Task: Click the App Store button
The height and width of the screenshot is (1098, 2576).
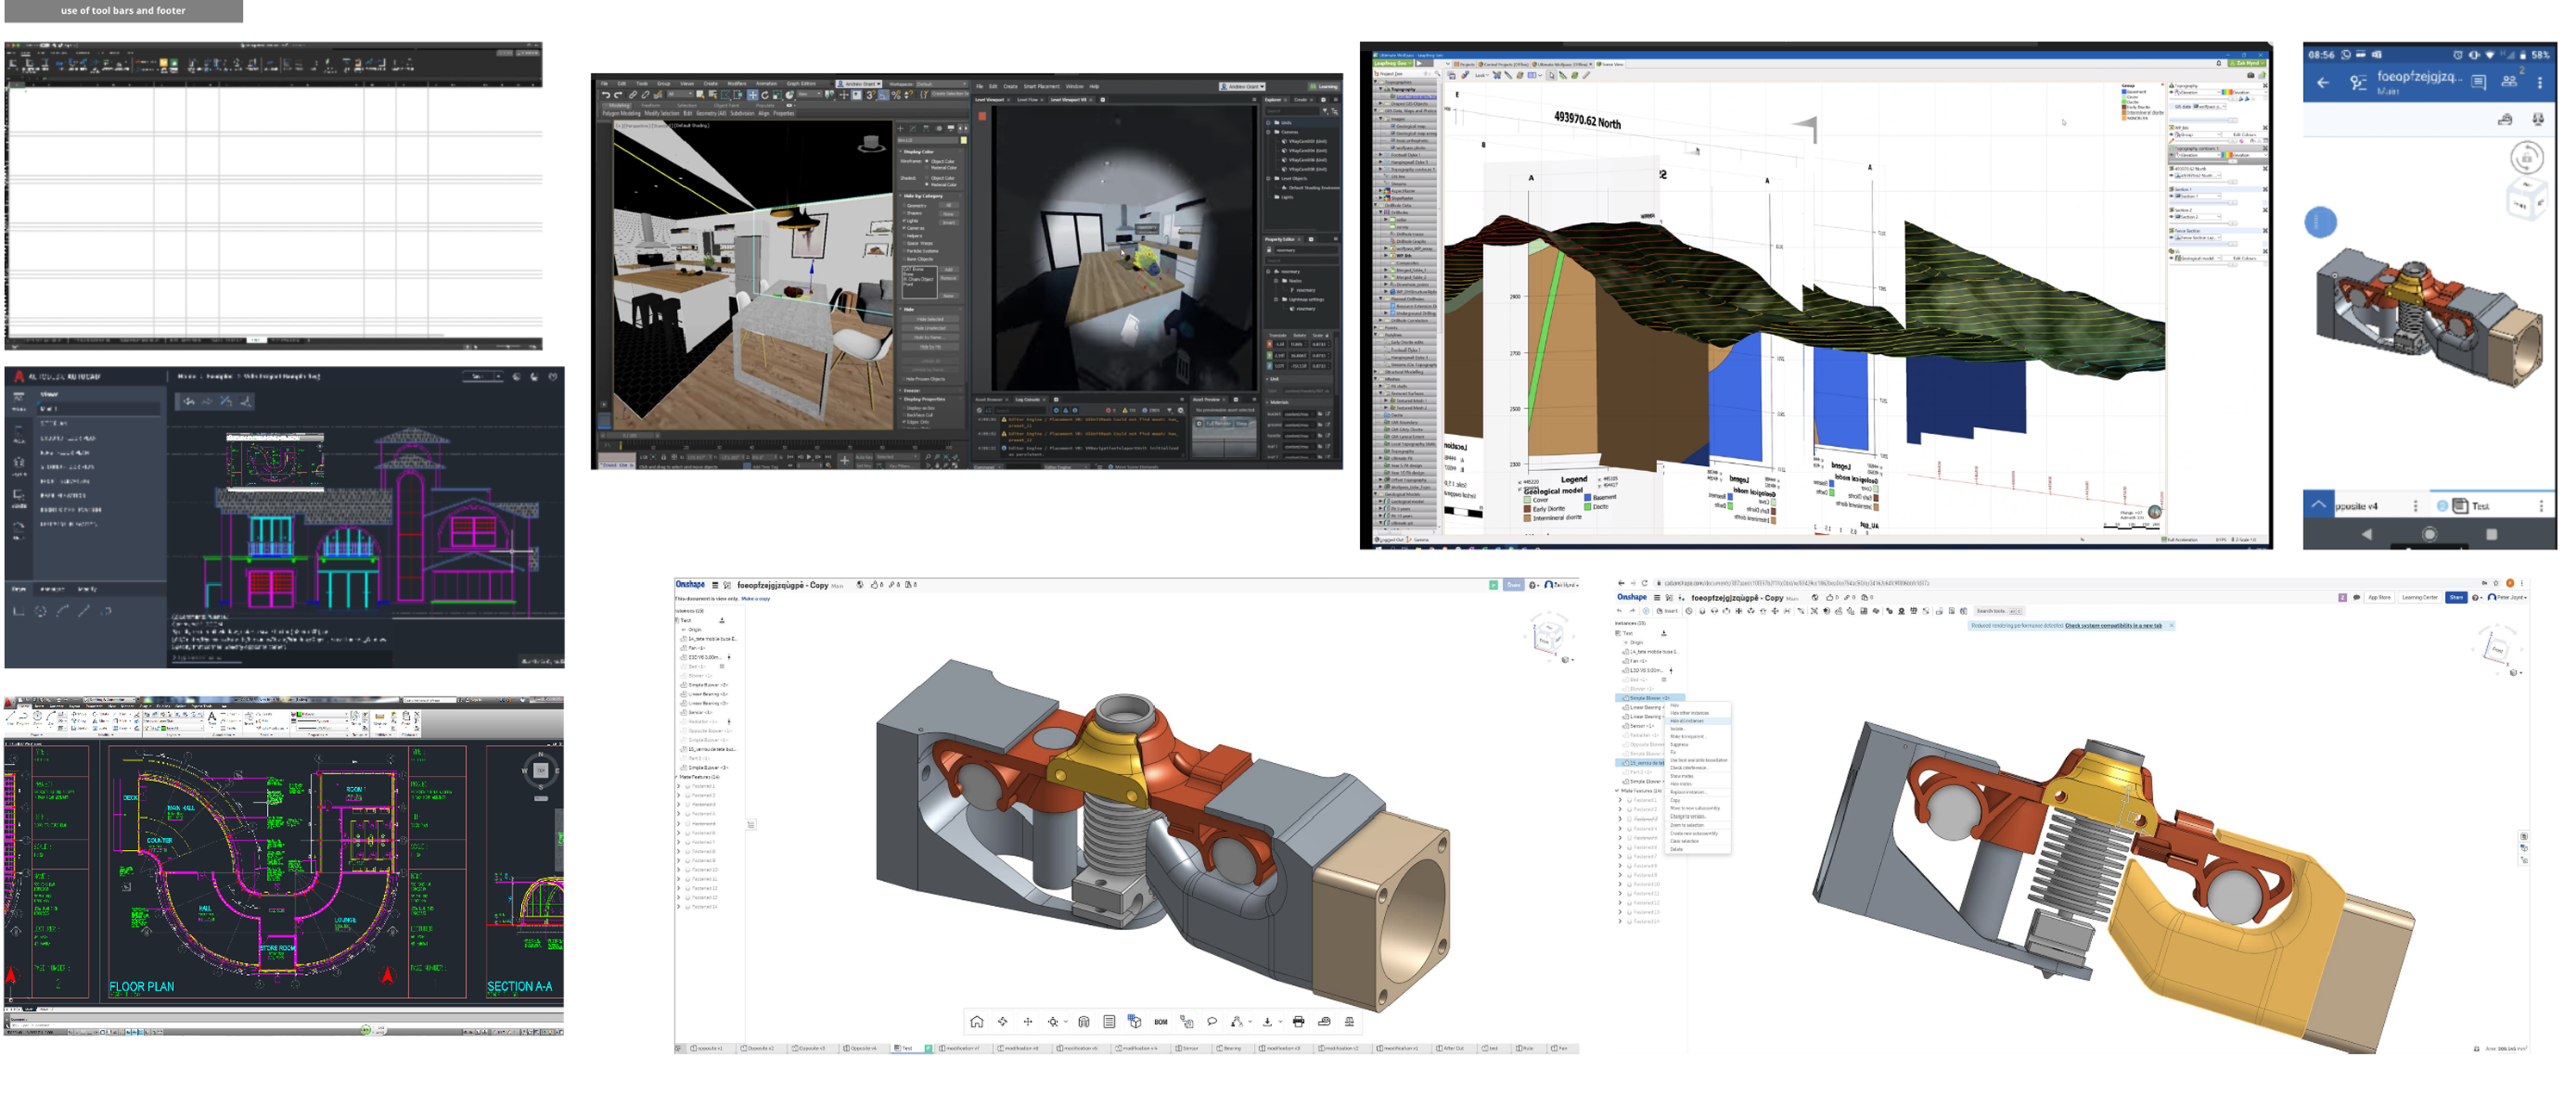Action: point(2380,598)
